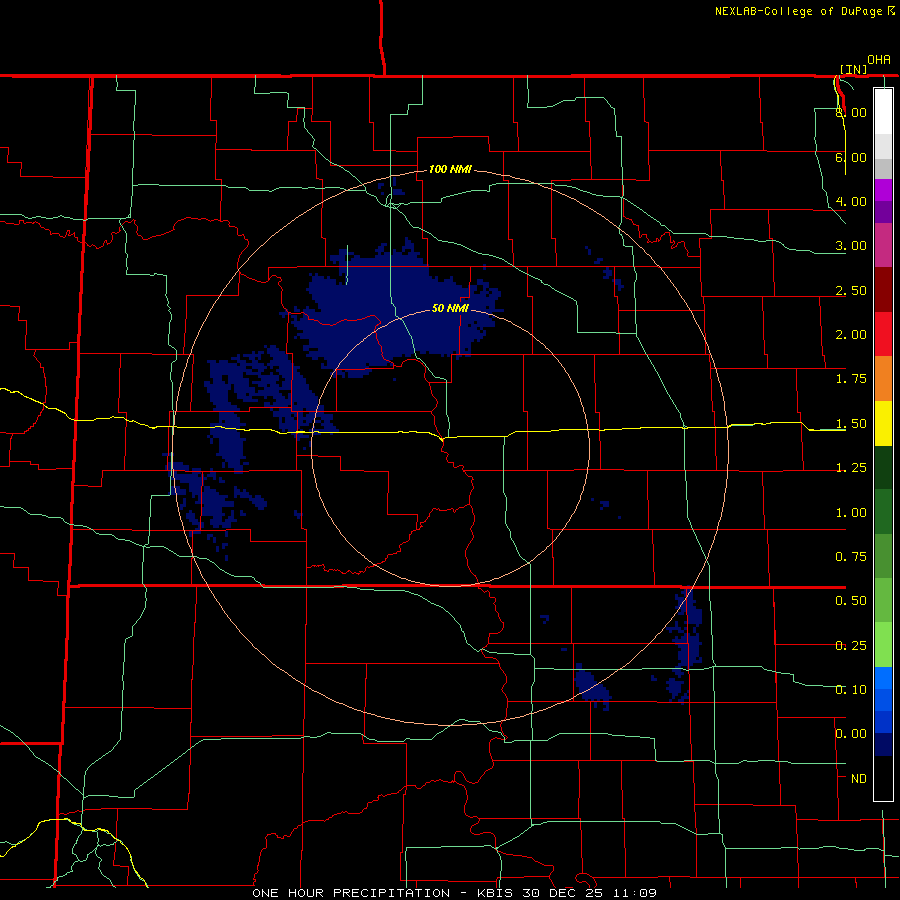Screen dimensions: 900x900
Task: Click the 0.10 legend value
Action: [851, 690]
